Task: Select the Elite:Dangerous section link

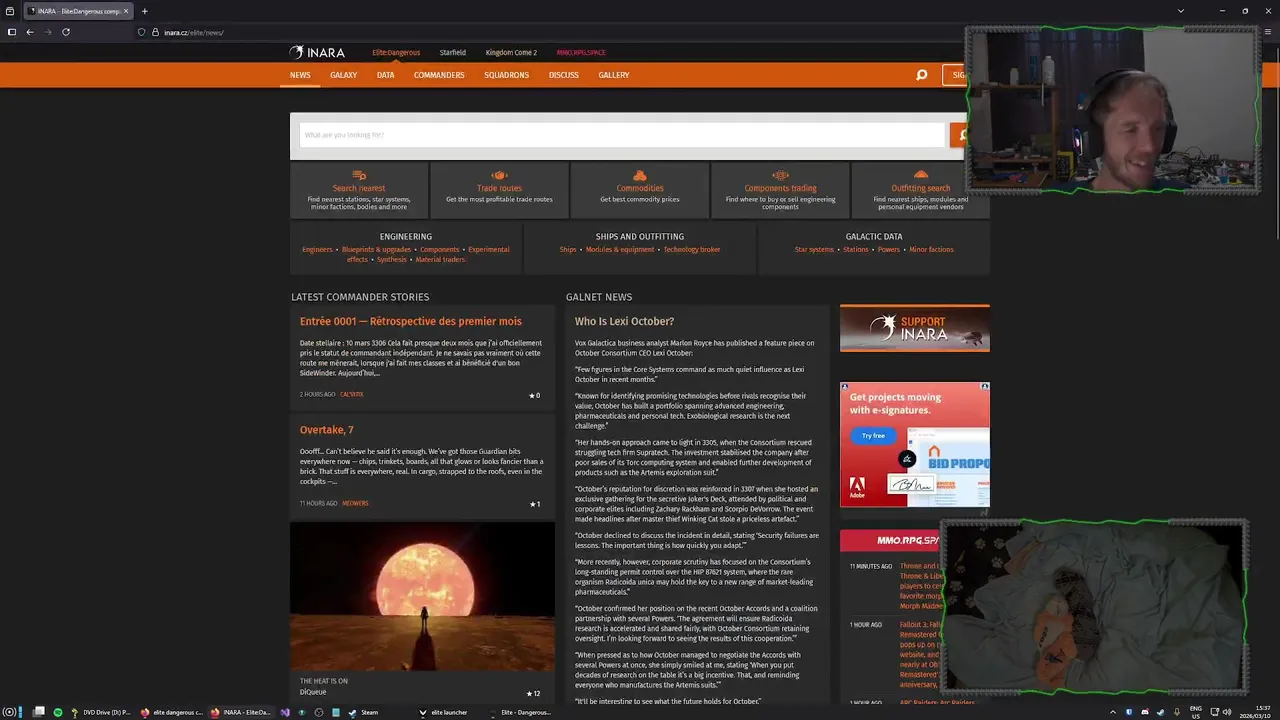Action: (396, 52)
